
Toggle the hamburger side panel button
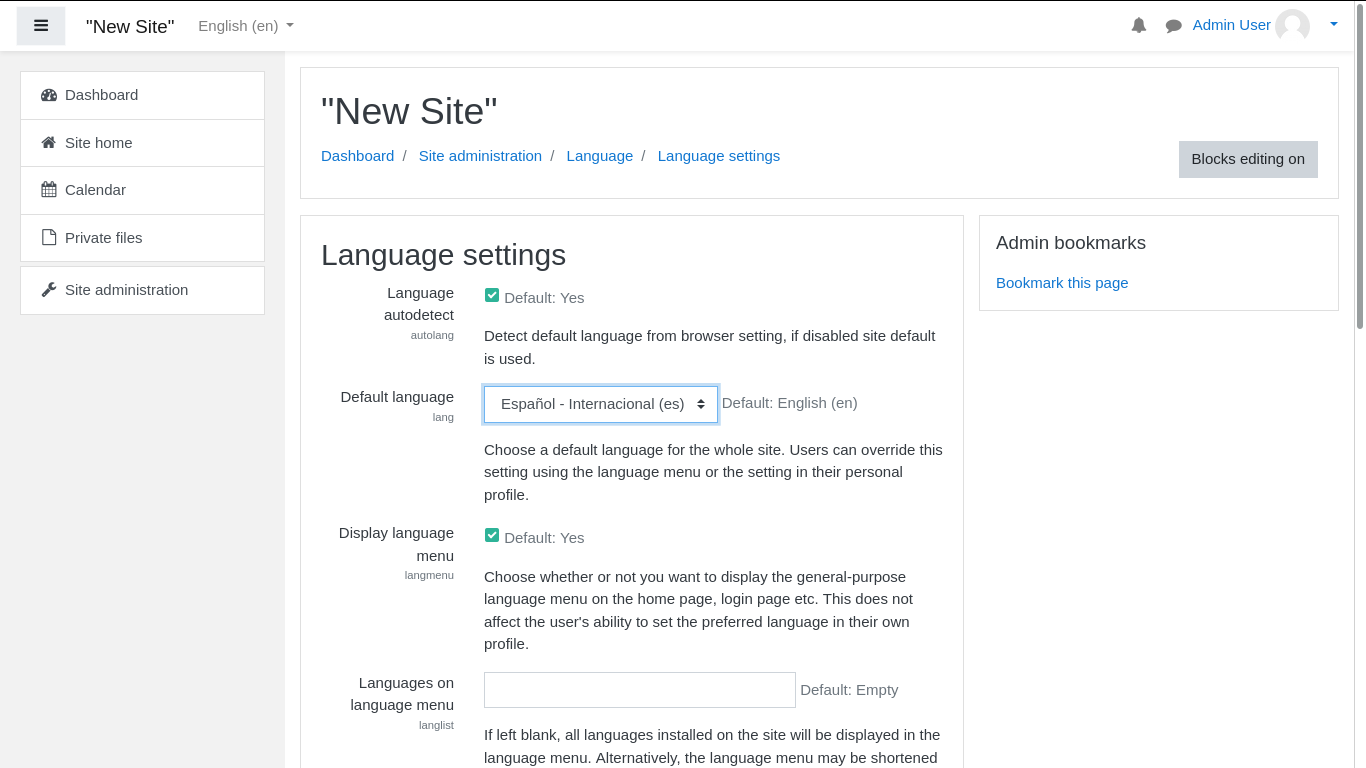pos(41,26)
